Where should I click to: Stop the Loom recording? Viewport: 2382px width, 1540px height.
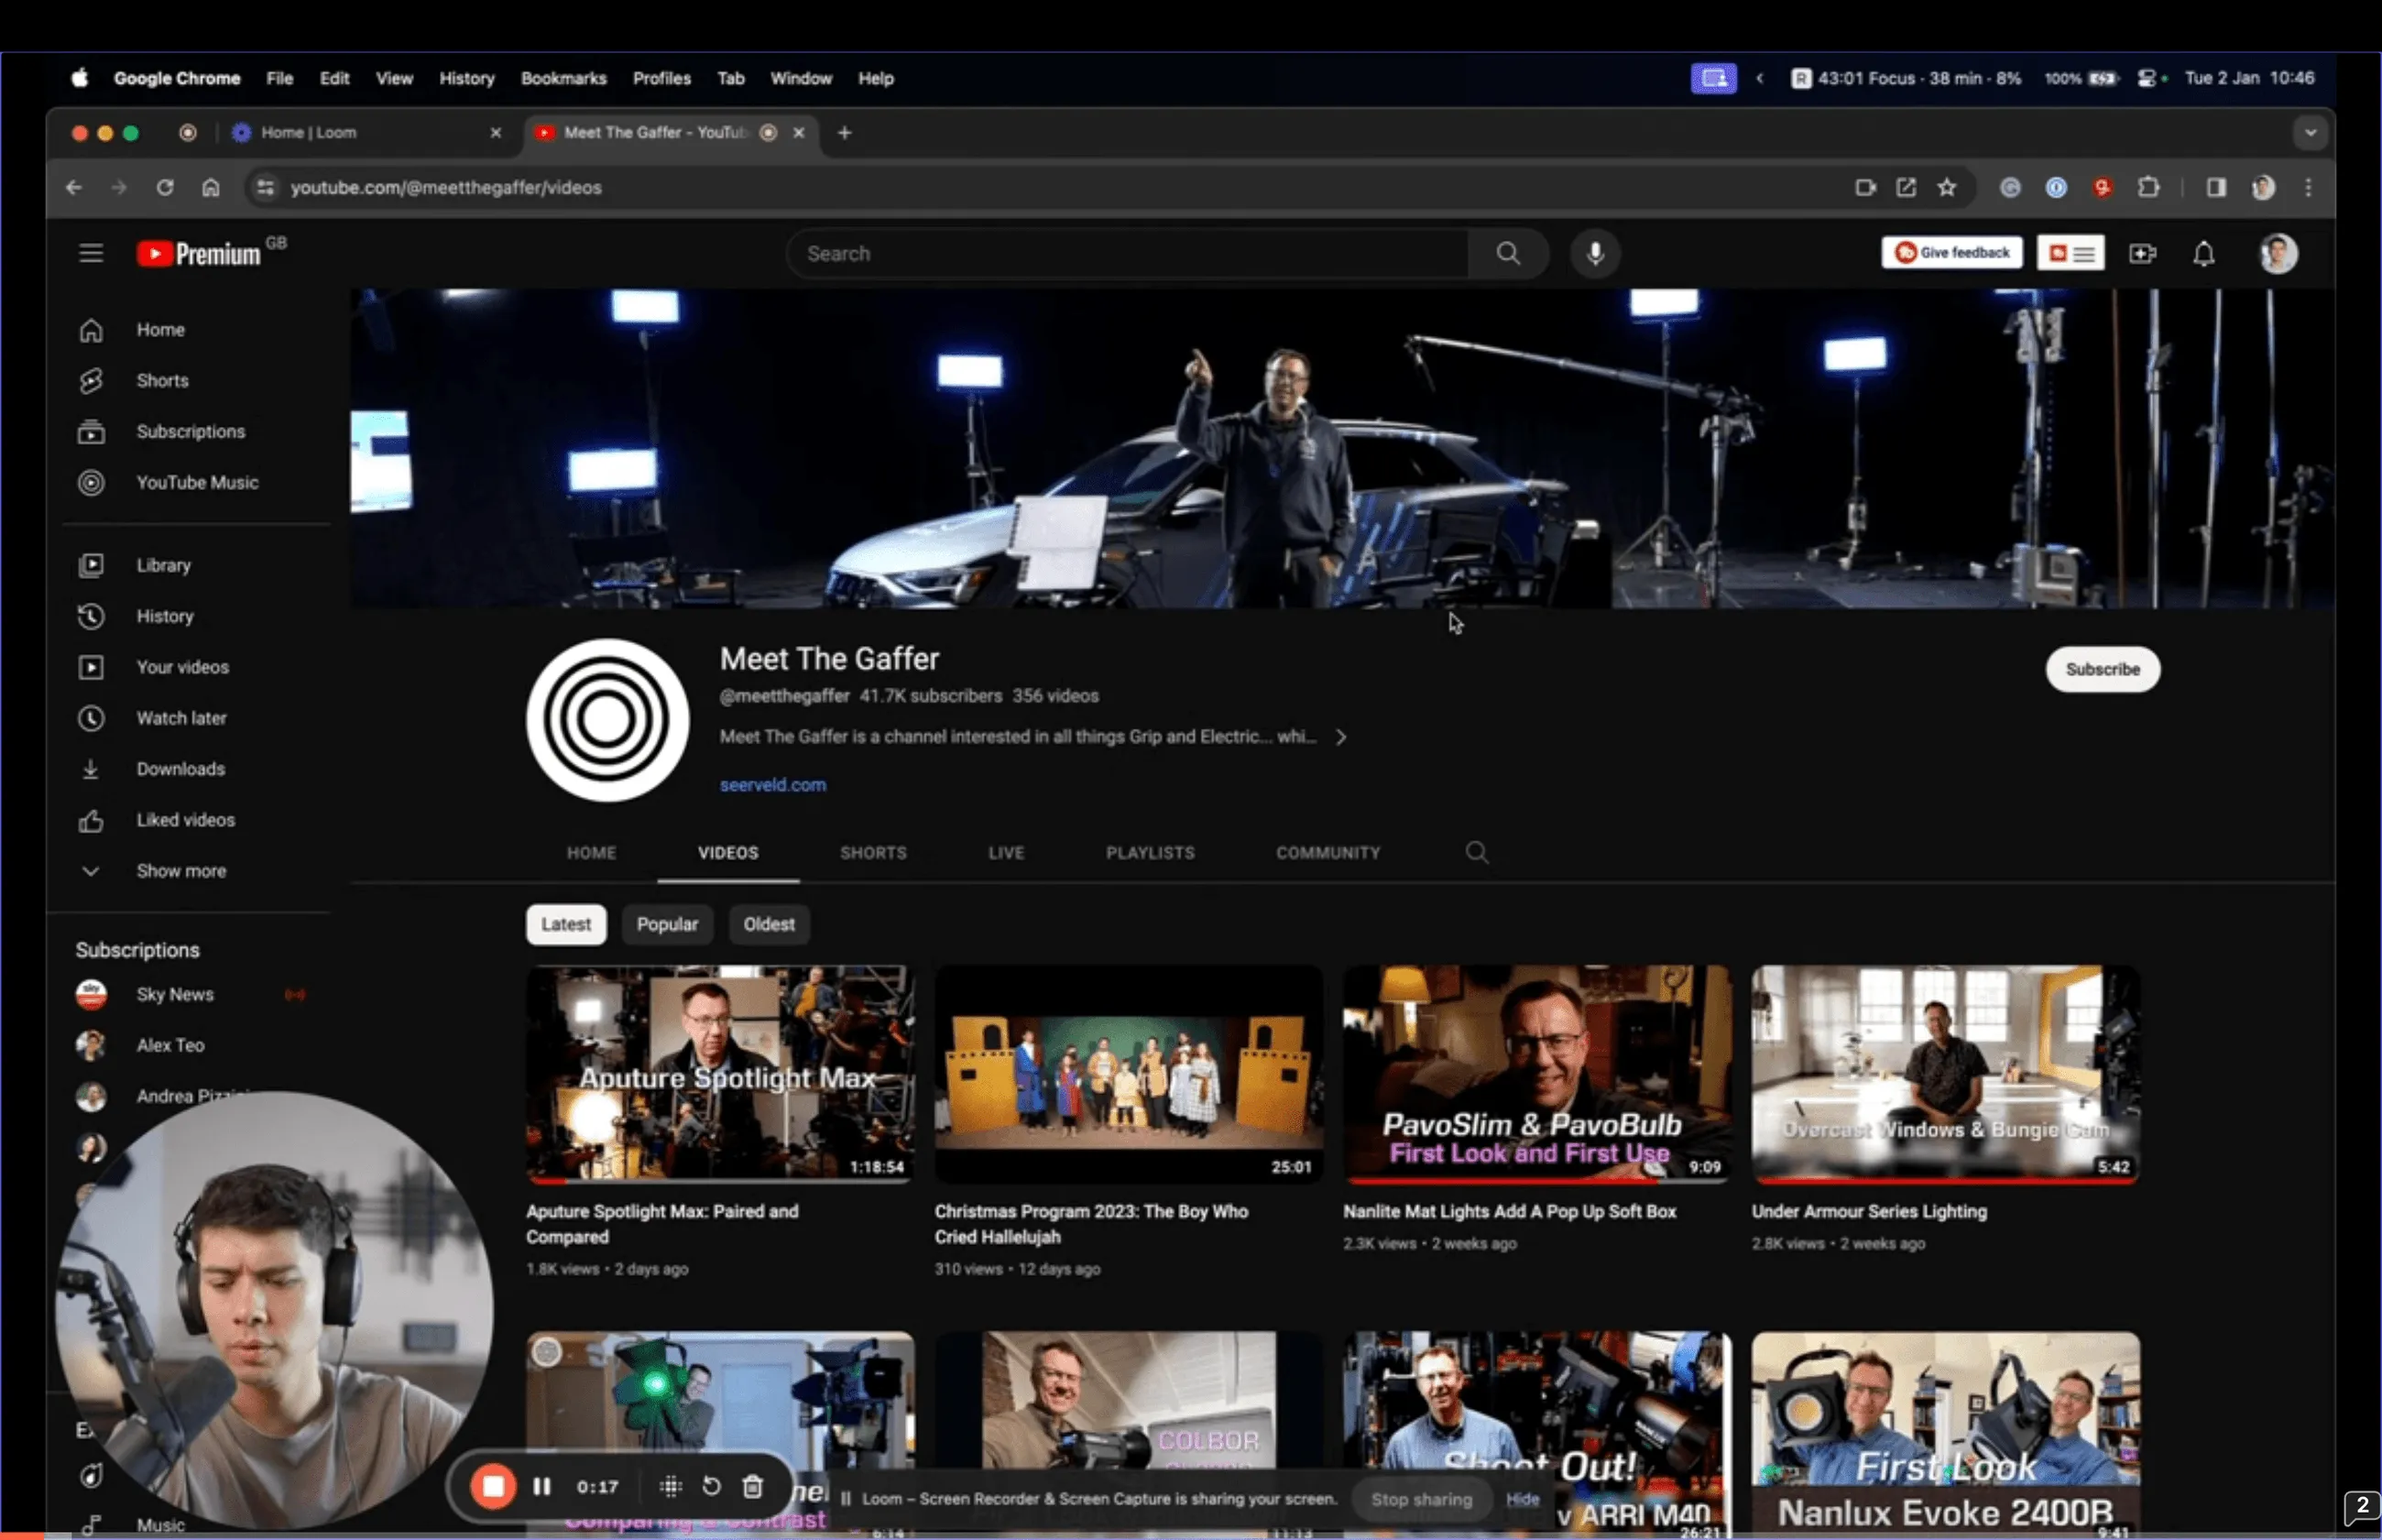click(493, 1487)
